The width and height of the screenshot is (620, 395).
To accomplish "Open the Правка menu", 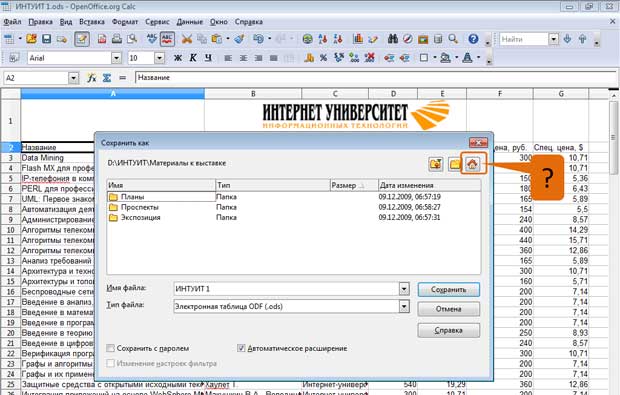I will (40, 22).
